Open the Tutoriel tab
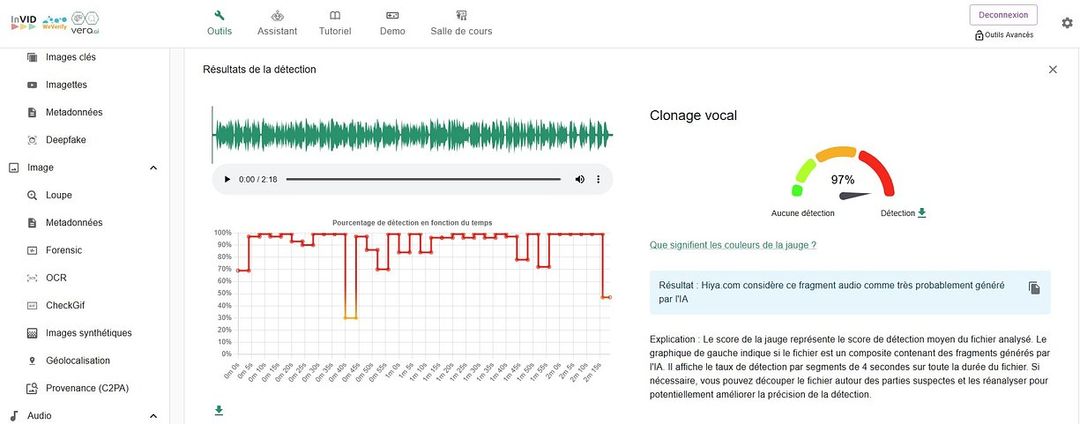The image size is (1080, 424). (334, 23)
